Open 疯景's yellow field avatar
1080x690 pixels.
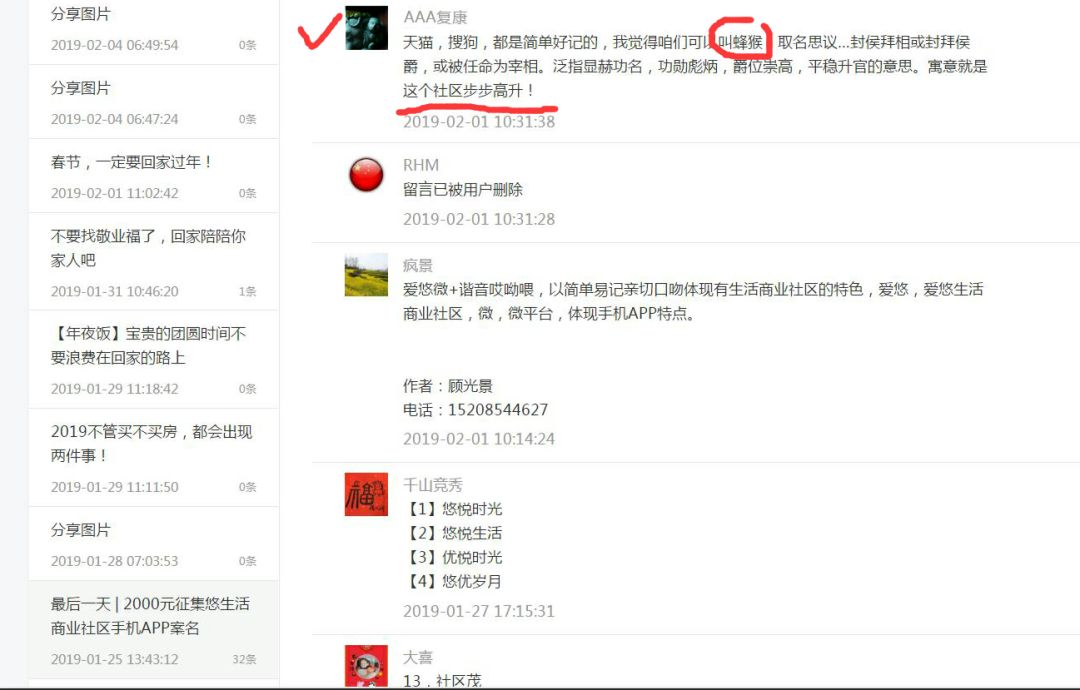coord(366,275)
